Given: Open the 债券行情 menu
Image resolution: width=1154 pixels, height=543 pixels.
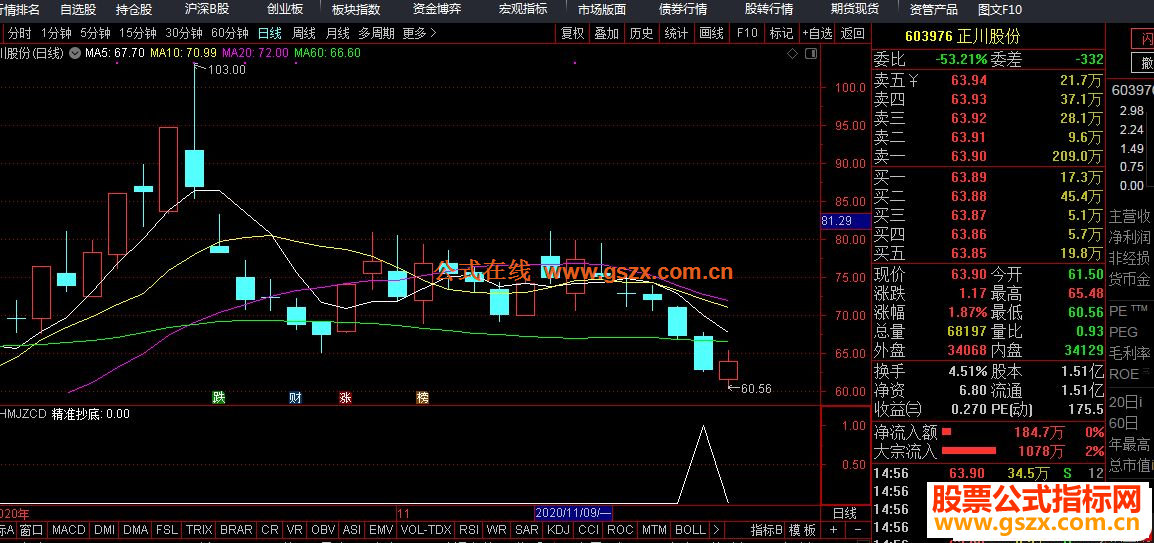Looking at the screenshot, I should (683, 10).
